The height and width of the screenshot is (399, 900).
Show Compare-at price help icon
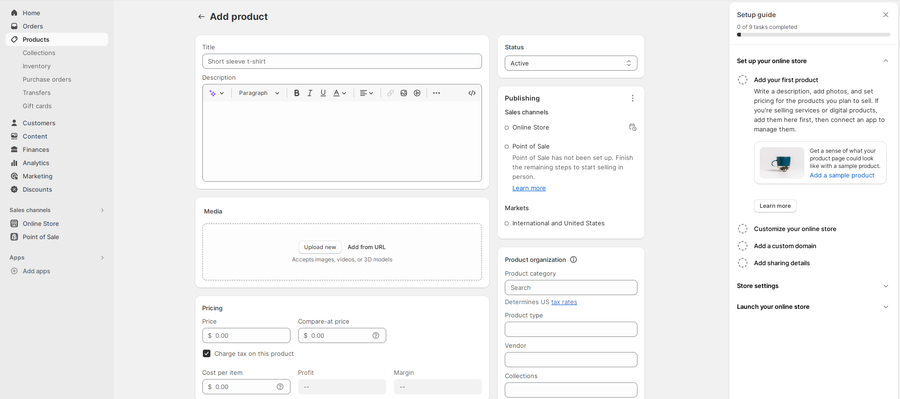[376, 335]
